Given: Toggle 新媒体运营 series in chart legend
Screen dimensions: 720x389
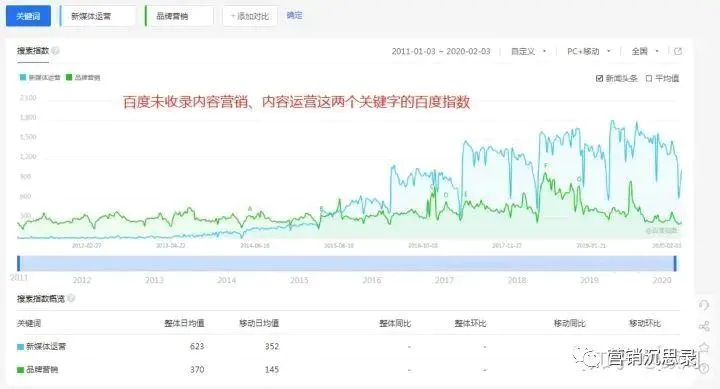Looking at the screenshot, I should point(40,77).
